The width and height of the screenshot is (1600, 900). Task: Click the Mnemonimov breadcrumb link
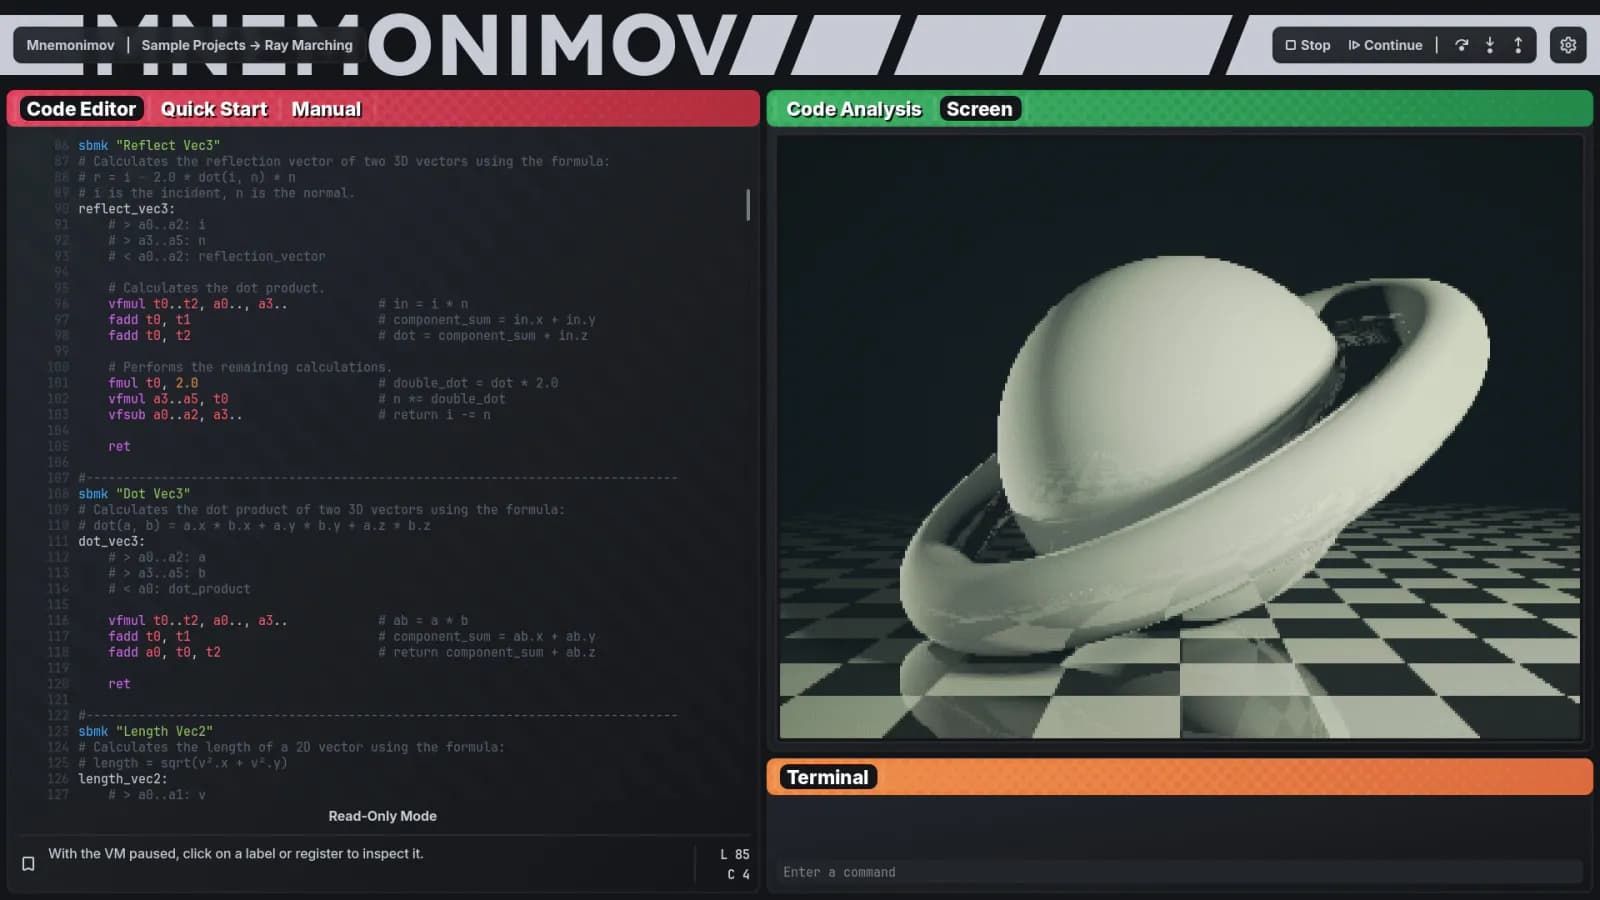(70, 45)
